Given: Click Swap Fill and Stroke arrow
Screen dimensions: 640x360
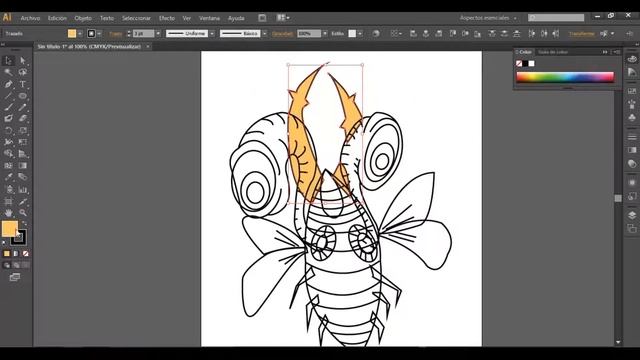Looking at the screenshot, I should click(x=24, y=224).
